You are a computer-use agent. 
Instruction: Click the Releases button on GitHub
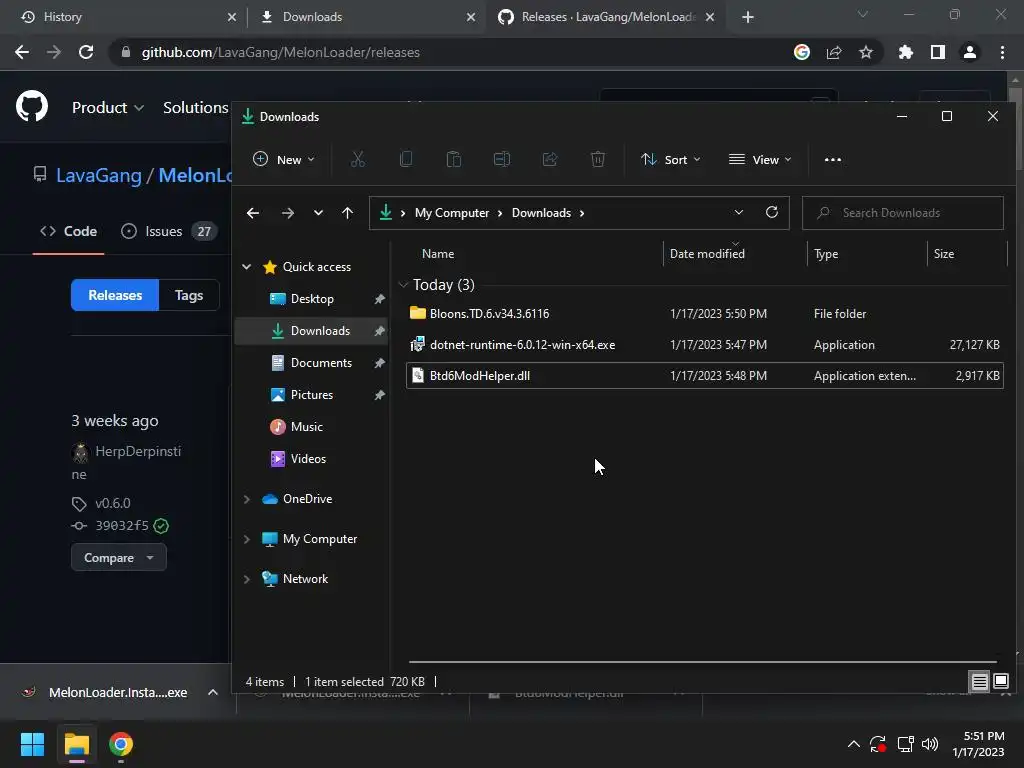point(115,295)
